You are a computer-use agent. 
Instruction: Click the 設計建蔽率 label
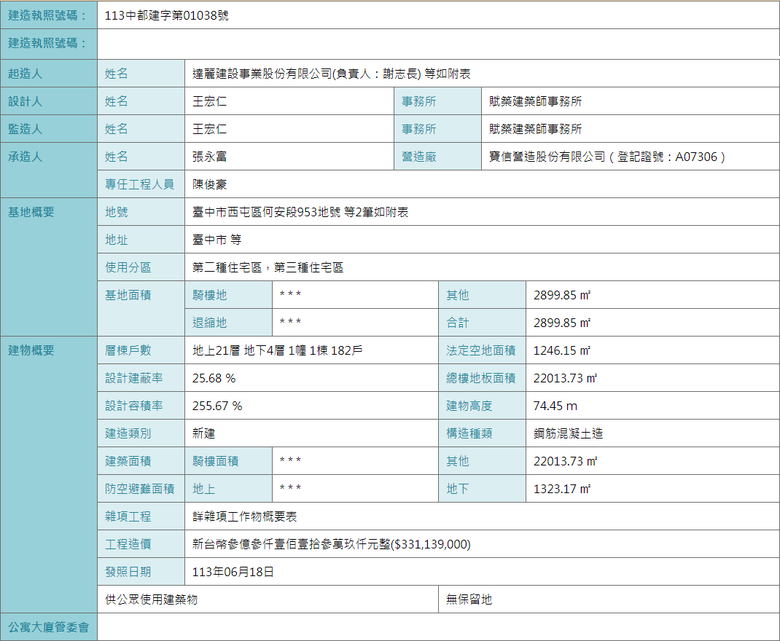point(134,378)
